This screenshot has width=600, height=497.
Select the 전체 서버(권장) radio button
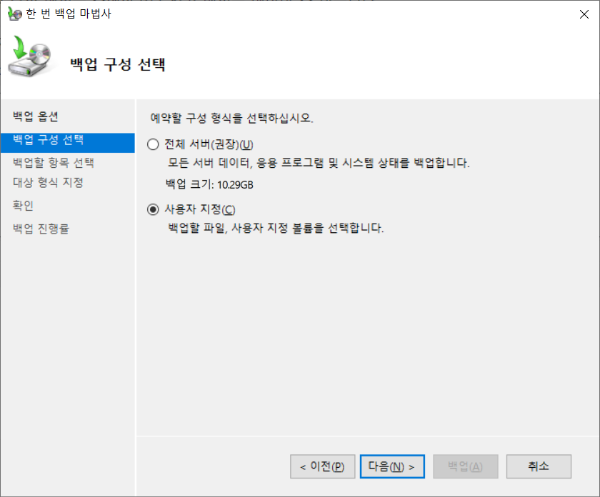(x=153, y=145)
